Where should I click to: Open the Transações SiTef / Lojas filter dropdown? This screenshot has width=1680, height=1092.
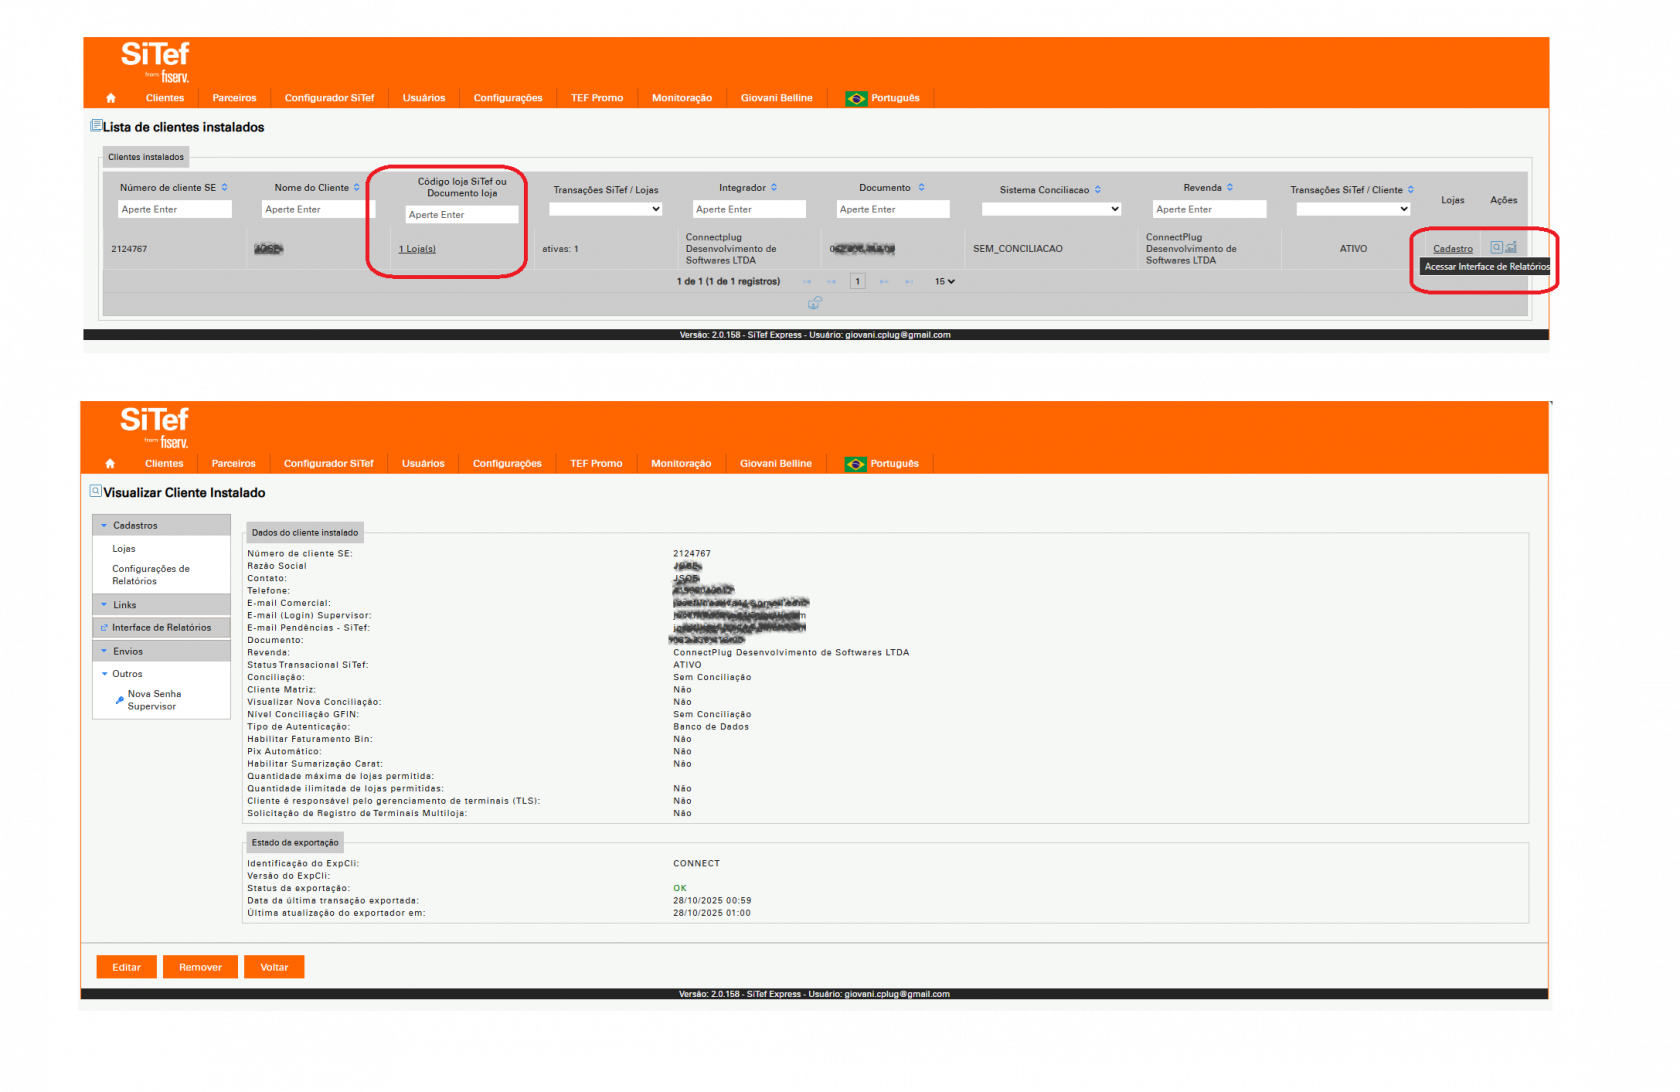tap(605, 209)
